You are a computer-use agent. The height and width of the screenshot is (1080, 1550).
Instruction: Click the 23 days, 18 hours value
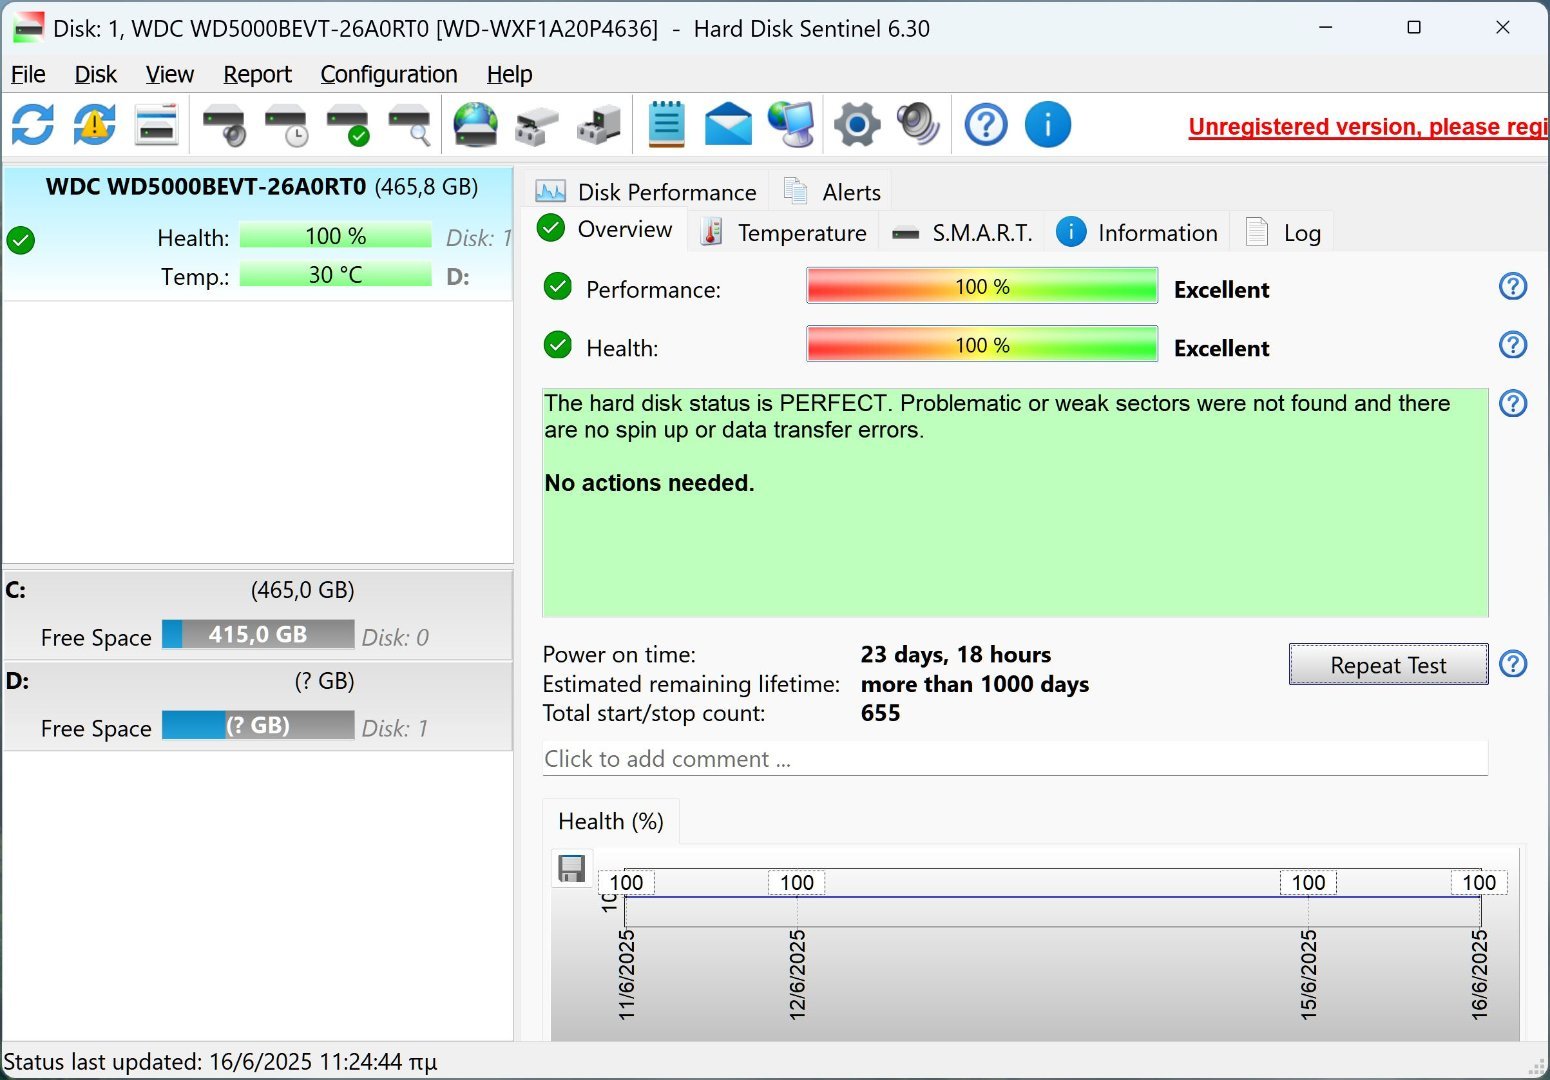point(956,654)
